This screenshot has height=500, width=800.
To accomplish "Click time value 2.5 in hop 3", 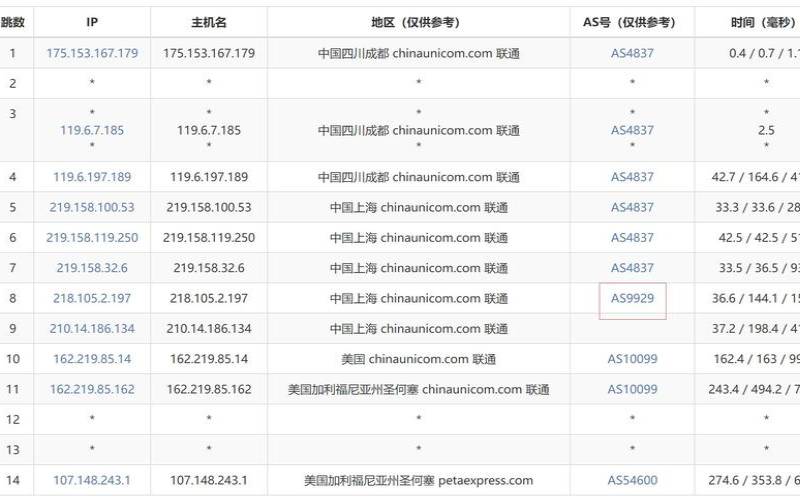I will (x=766, y=130).
